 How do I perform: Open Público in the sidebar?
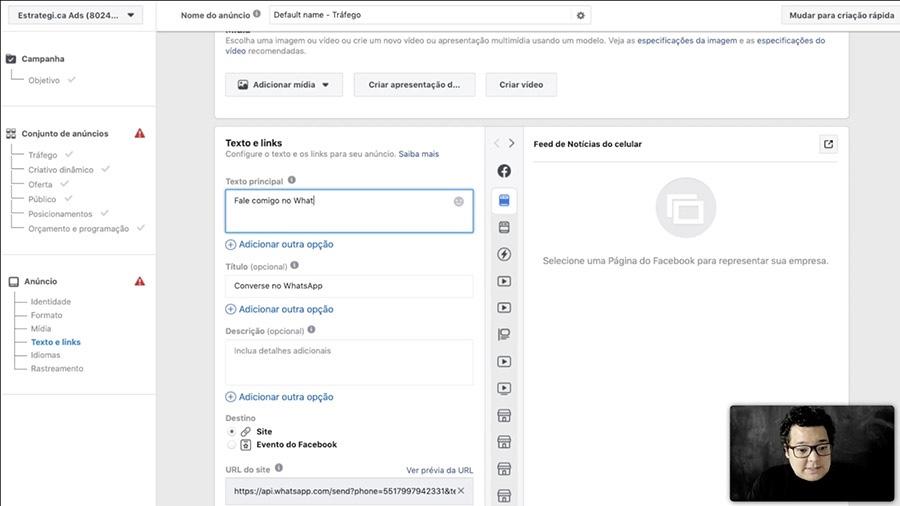pos(42,199)
